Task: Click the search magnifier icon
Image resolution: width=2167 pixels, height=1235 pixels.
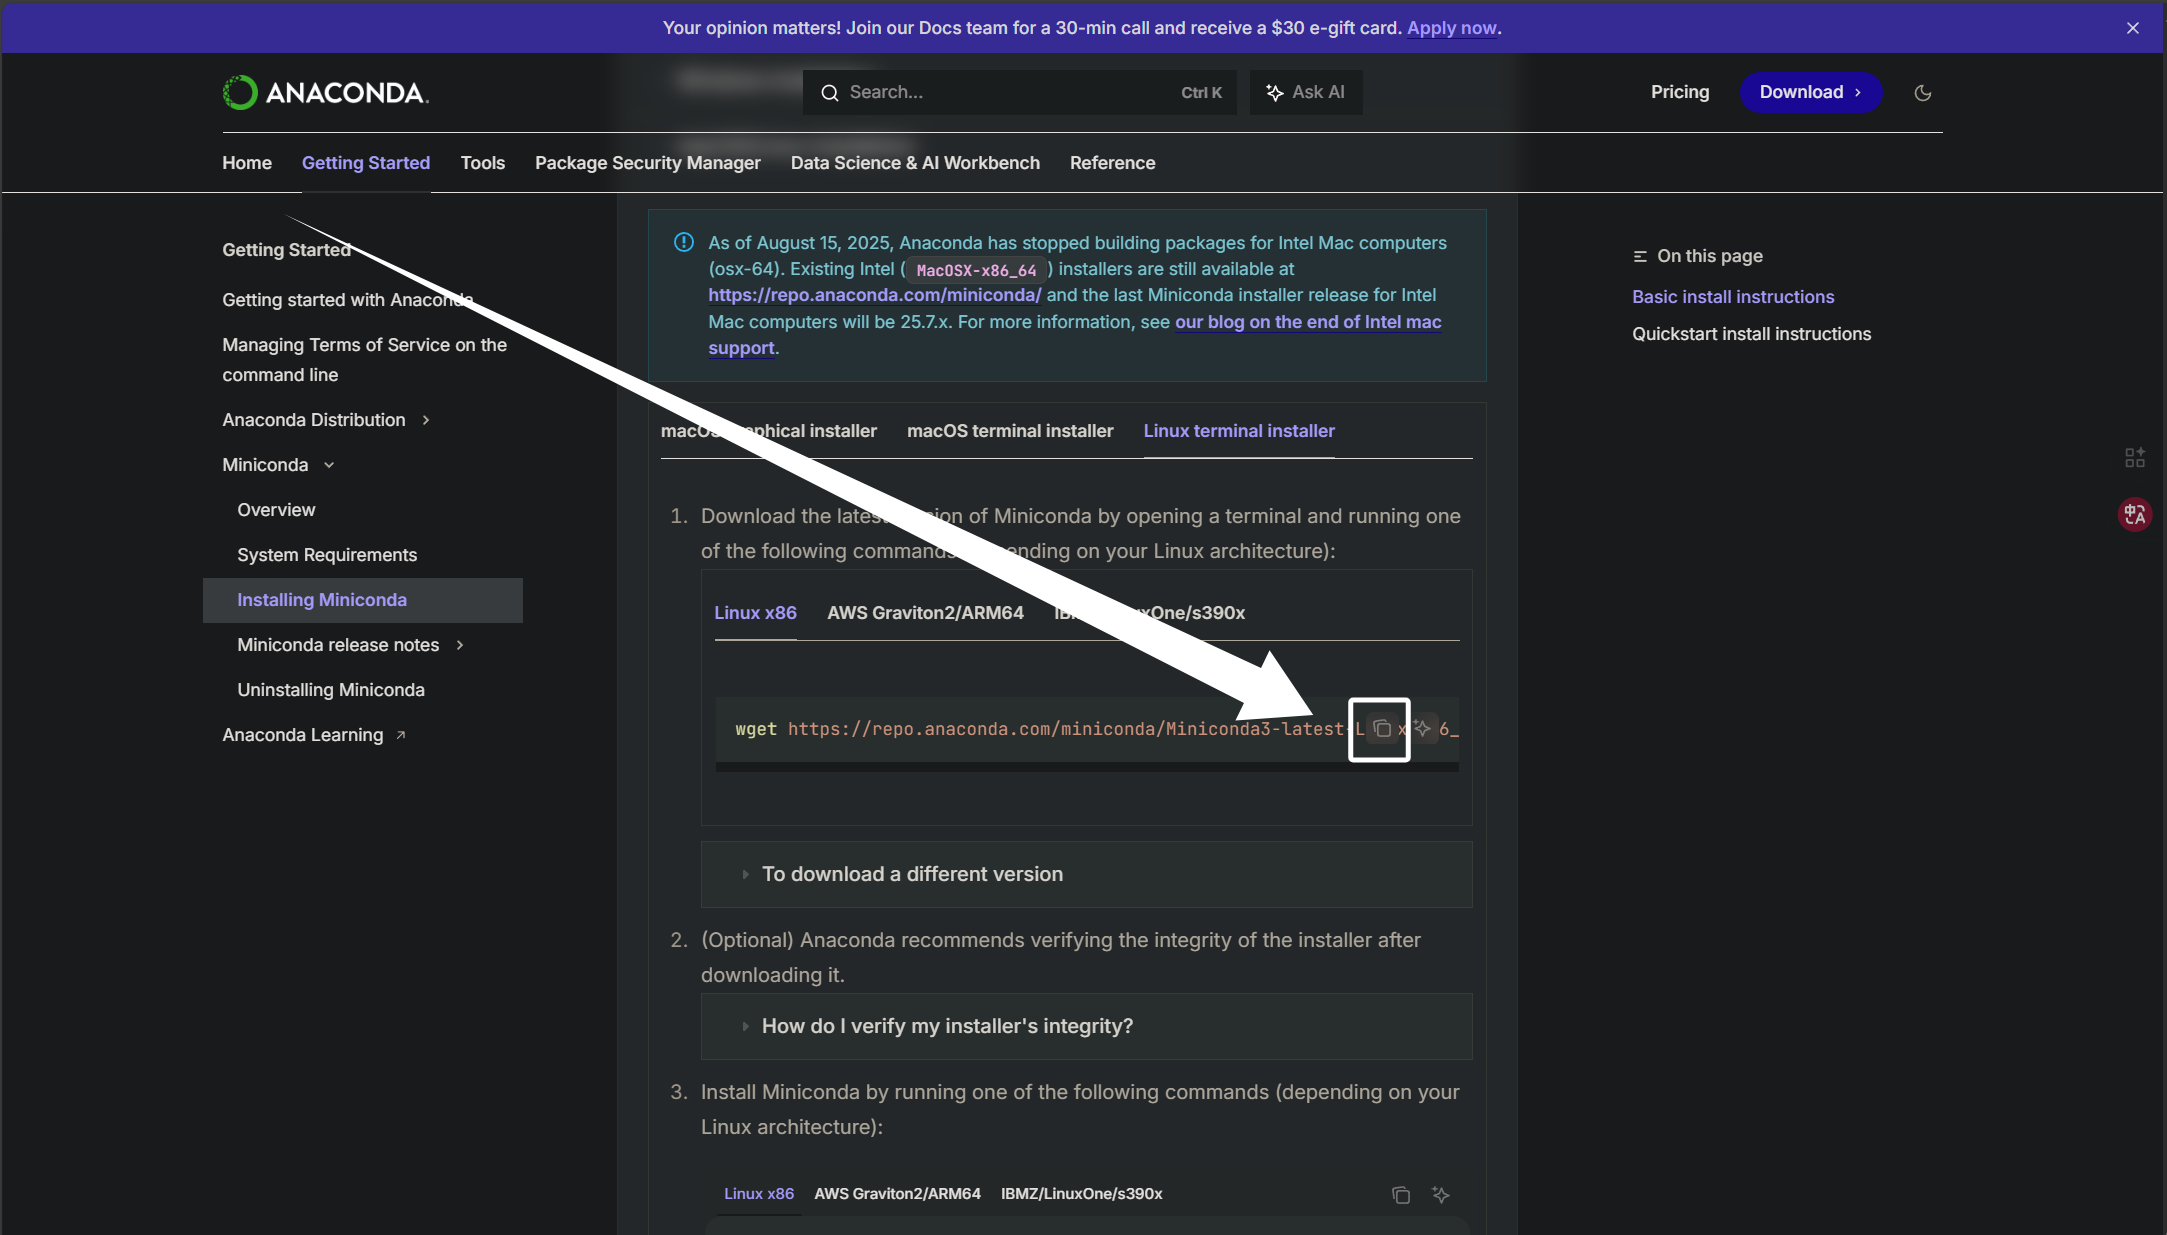Action: pos(829,93)
